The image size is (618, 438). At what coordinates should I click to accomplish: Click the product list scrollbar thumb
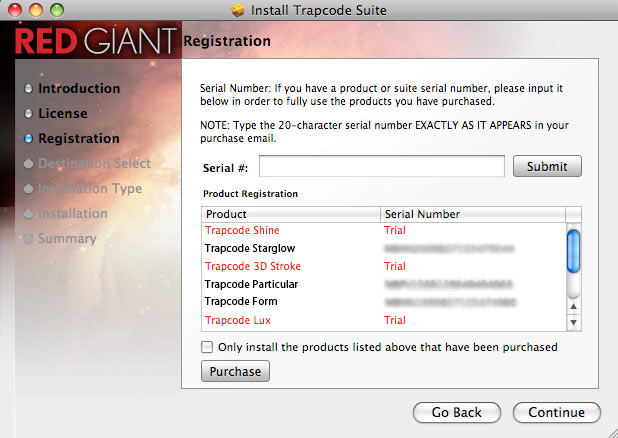coord(573,251)
